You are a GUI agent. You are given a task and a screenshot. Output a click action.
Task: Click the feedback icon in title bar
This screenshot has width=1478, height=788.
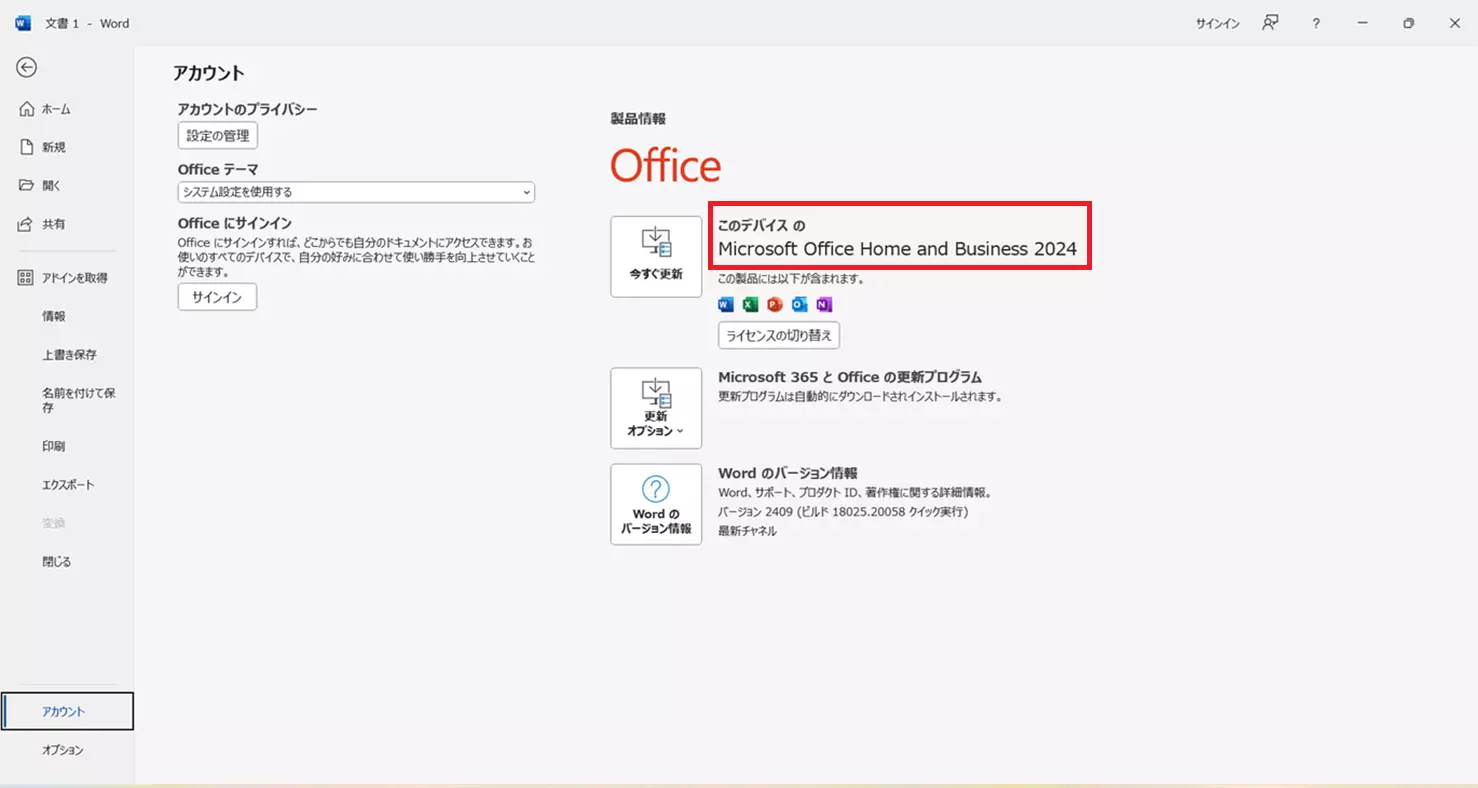[1270, 23]
